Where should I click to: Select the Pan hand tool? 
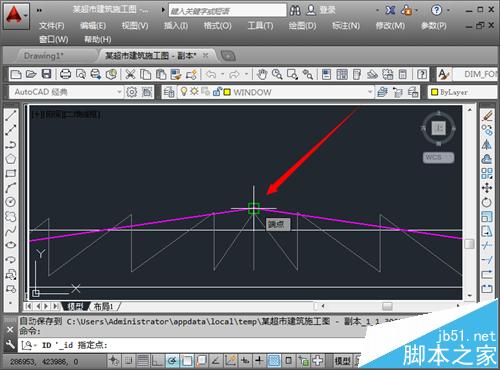click(x=262, y=74)
